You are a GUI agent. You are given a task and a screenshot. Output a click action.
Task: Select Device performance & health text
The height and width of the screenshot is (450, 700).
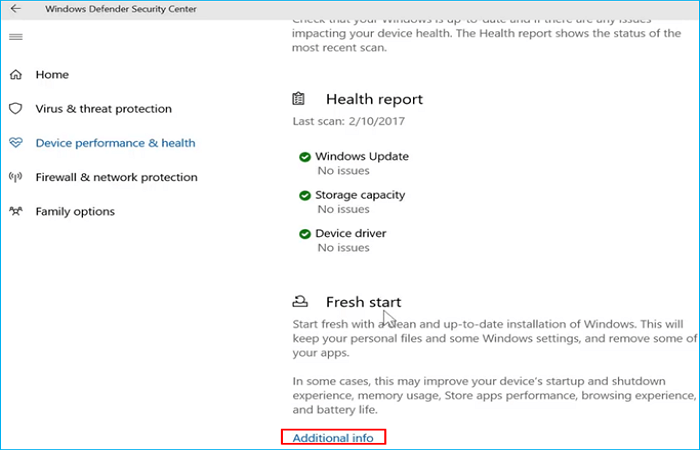click(115, 143)
